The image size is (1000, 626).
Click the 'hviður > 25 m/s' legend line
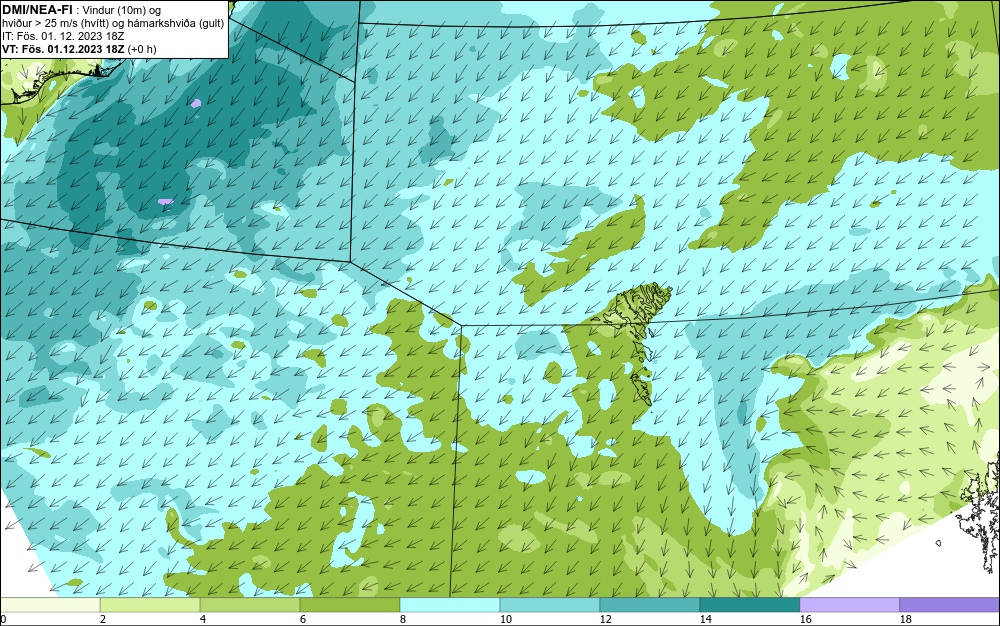click(113, 24)
